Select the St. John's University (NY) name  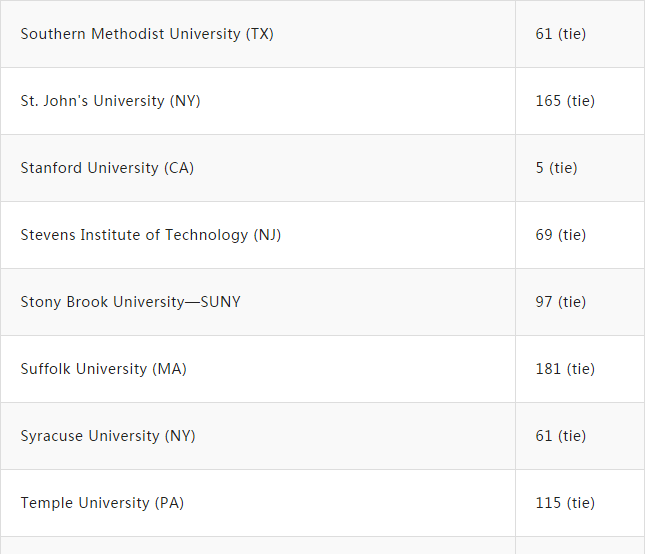coord(110,101)
